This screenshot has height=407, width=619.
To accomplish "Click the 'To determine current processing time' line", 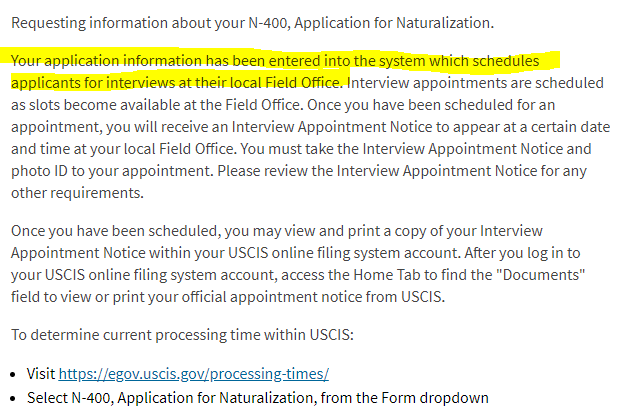I will point(182,335).
